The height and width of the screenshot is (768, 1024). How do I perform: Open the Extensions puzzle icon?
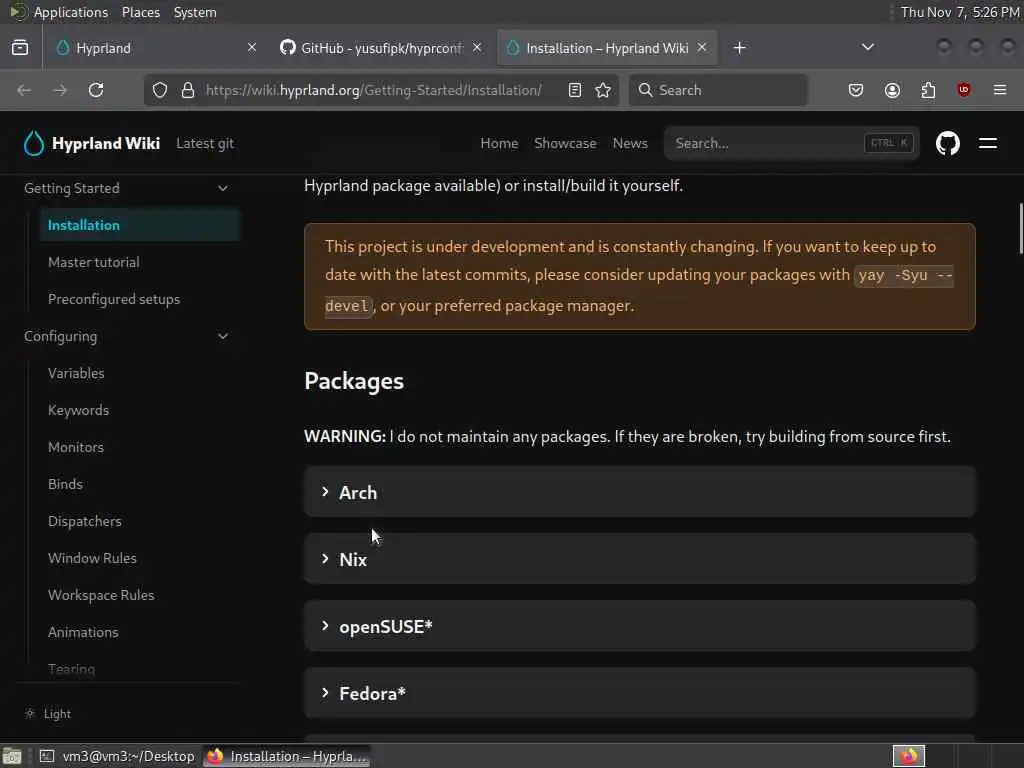point(928,90)
